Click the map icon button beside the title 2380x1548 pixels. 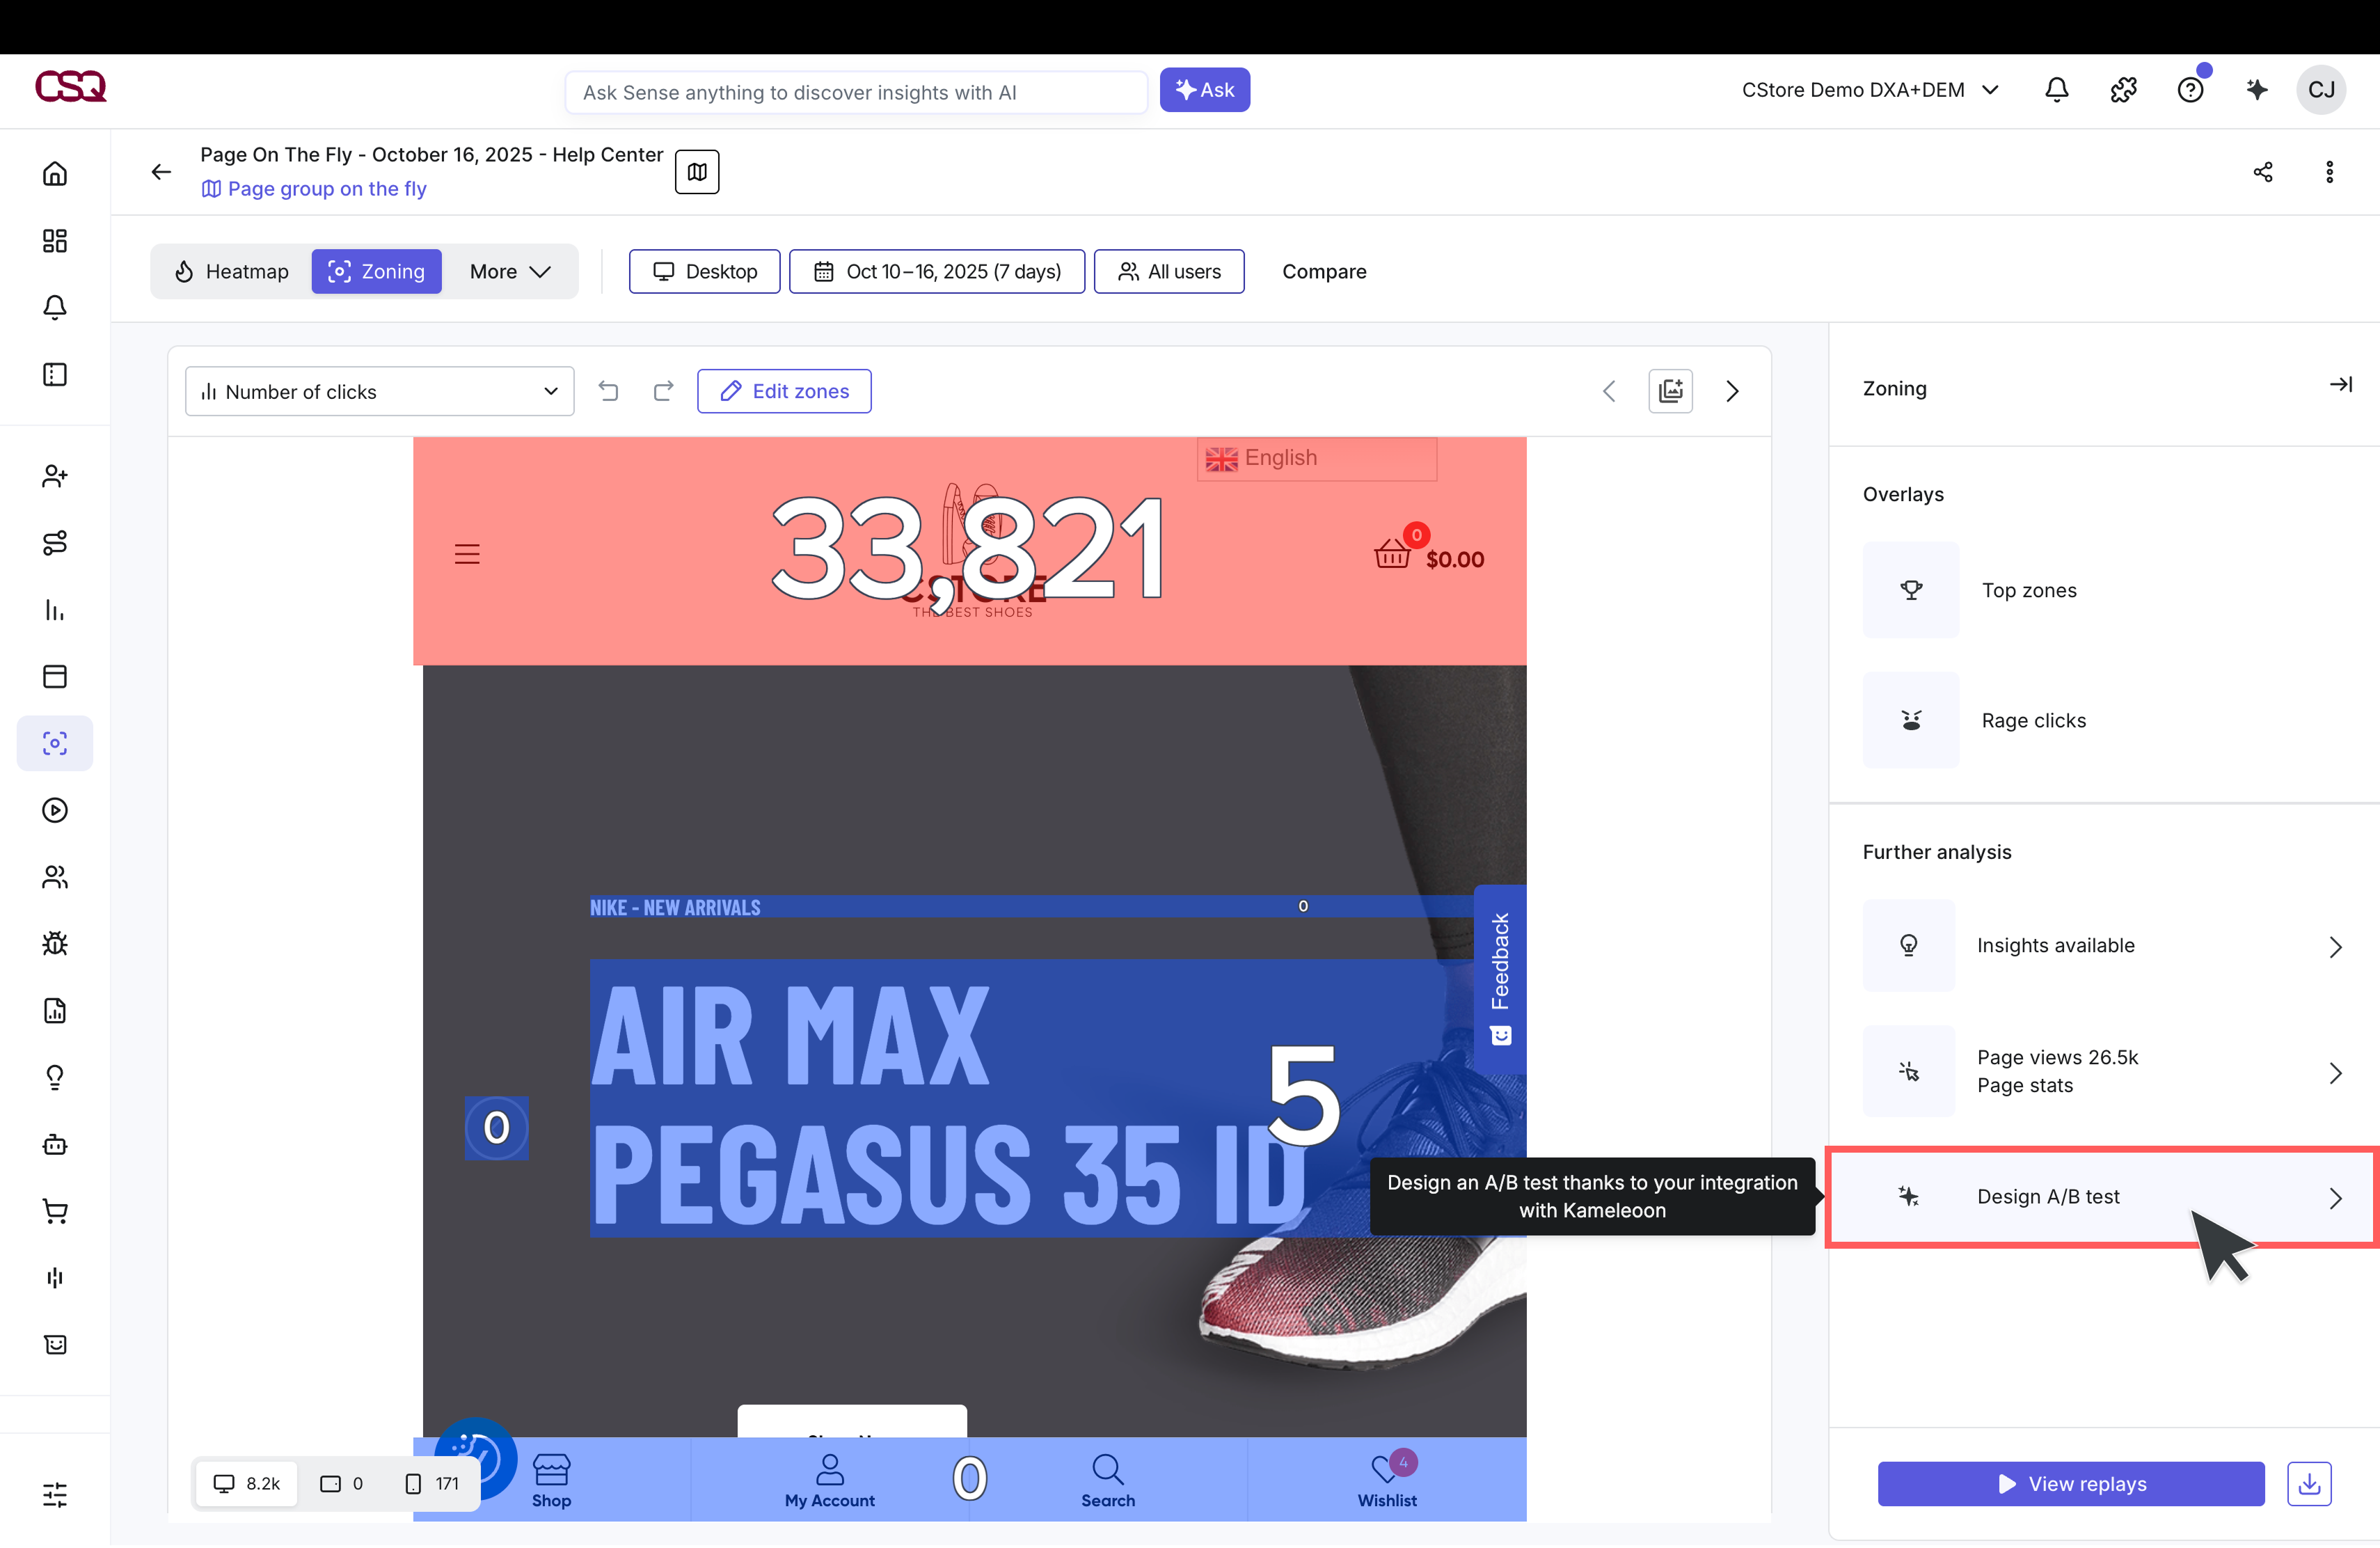(697, 172)
